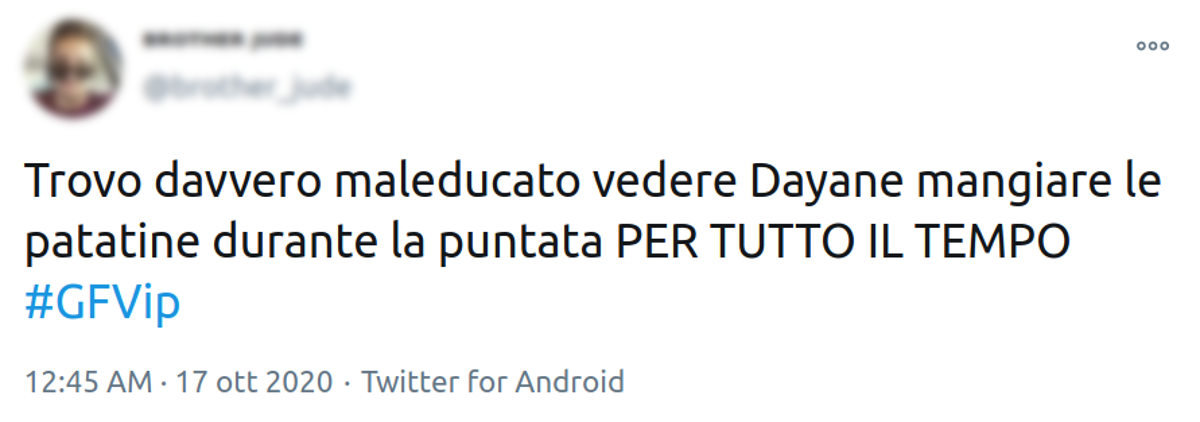The width and height of the screenshot is (1200, 422).
Task: Click the 12:45 AM timestamp
Action: click(x=88, y=381)
